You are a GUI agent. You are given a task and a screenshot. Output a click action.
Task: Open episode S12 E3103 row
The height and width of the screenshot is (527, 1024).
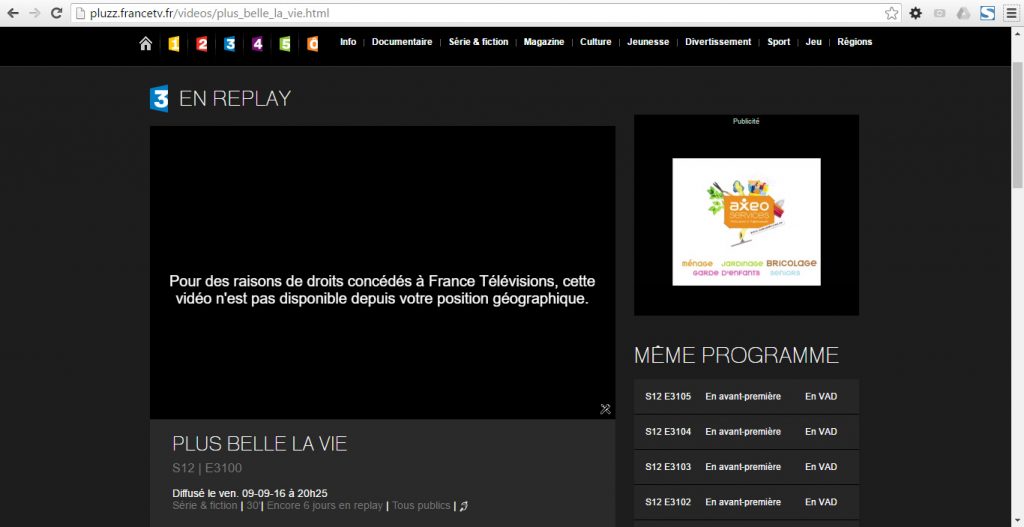point(746,467)
